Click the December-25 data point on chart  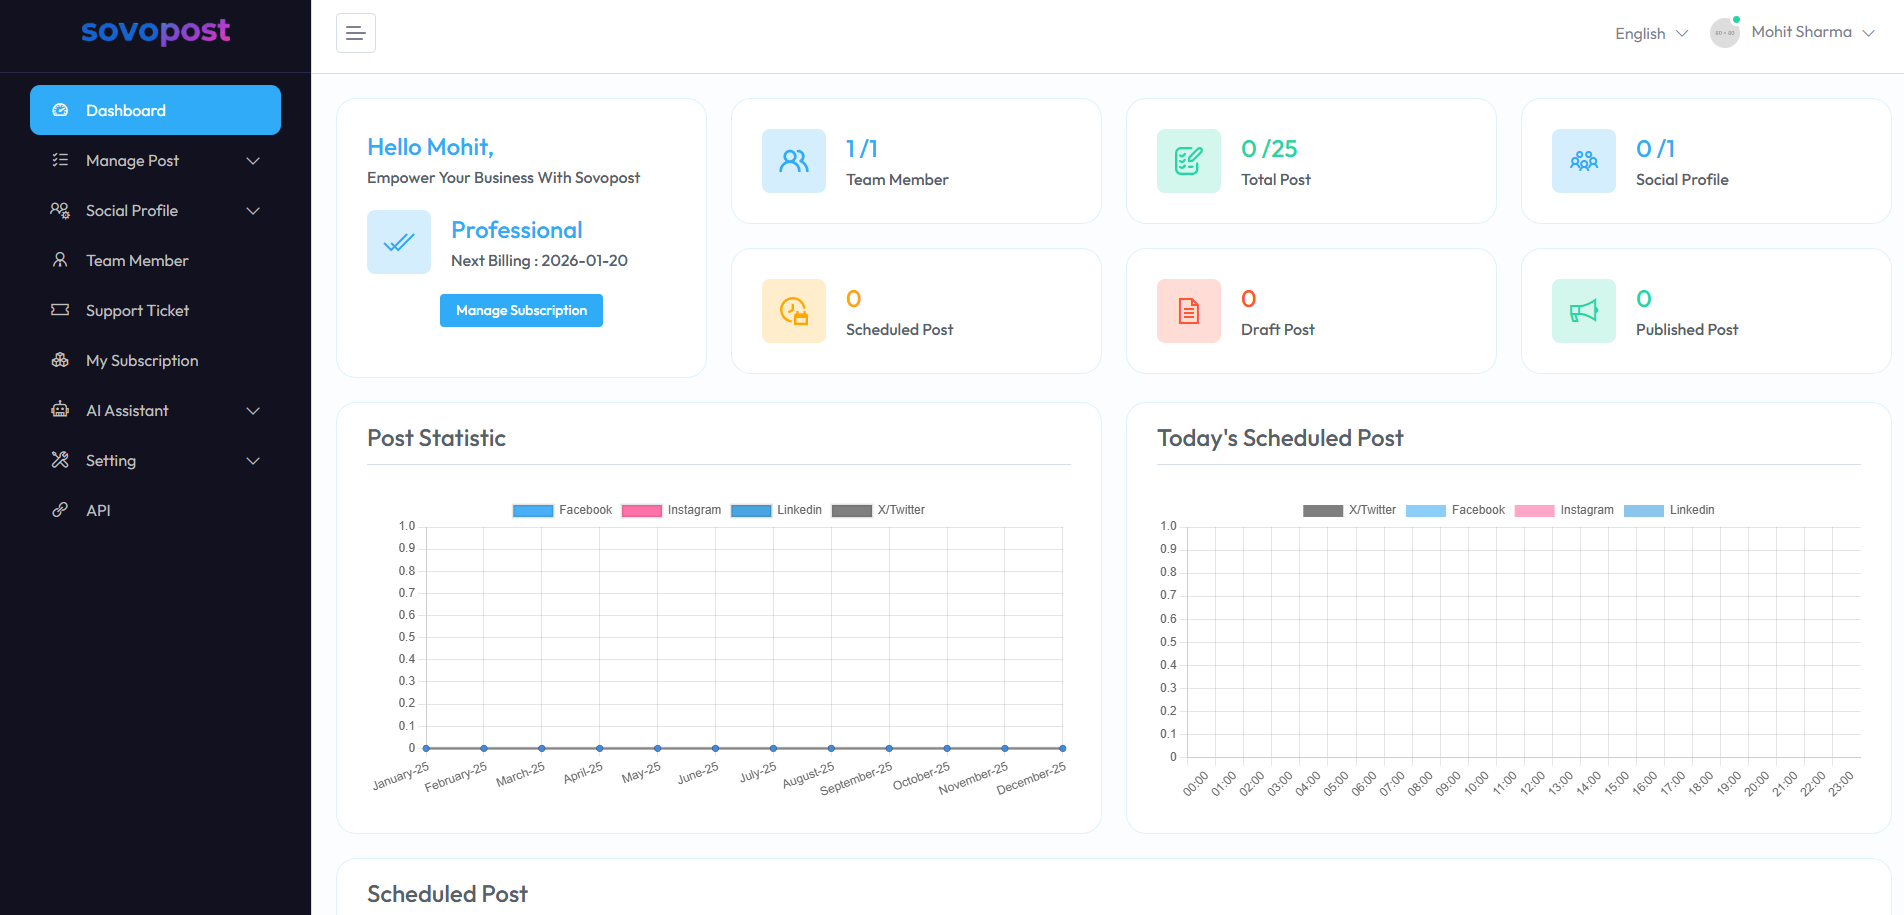(x=1062, y=748)
